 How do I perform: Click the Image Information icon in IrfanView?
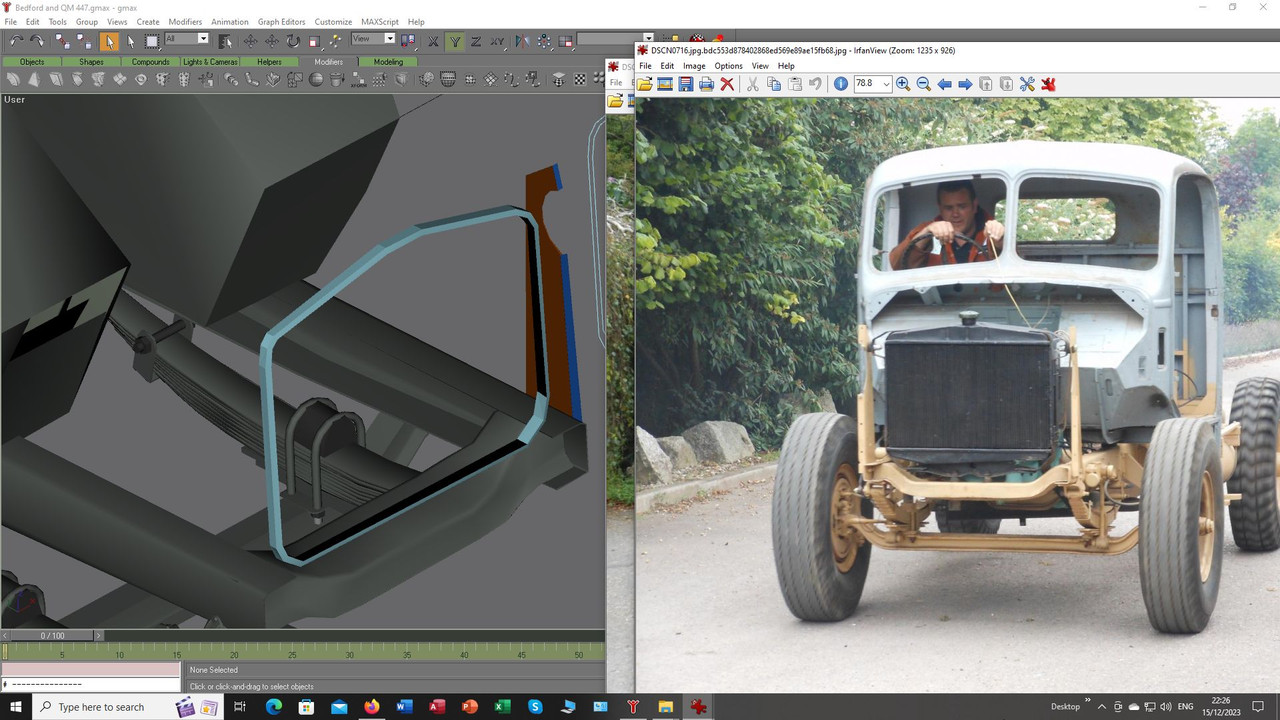coord(841,84)
